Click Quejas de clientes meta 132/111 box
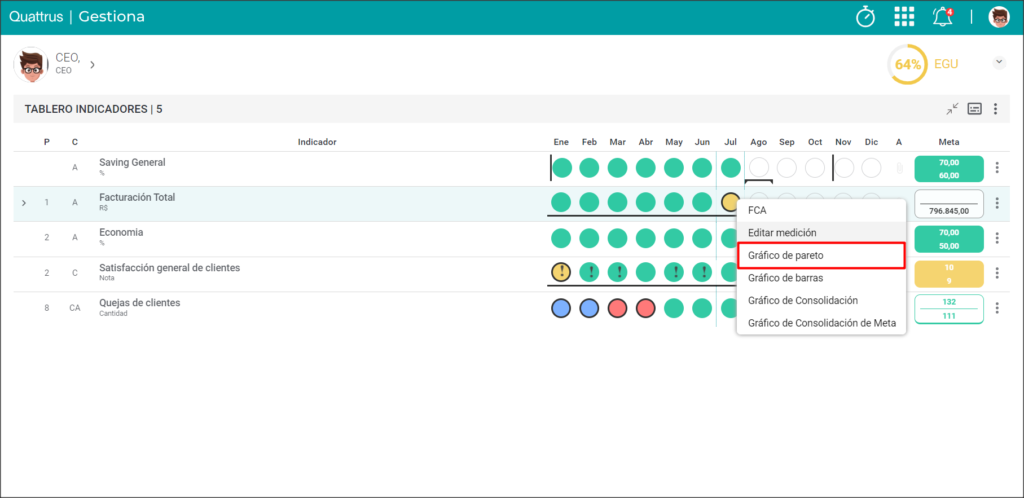Image resolution: width=1024 pixels, height=498 pixels. 949,309
